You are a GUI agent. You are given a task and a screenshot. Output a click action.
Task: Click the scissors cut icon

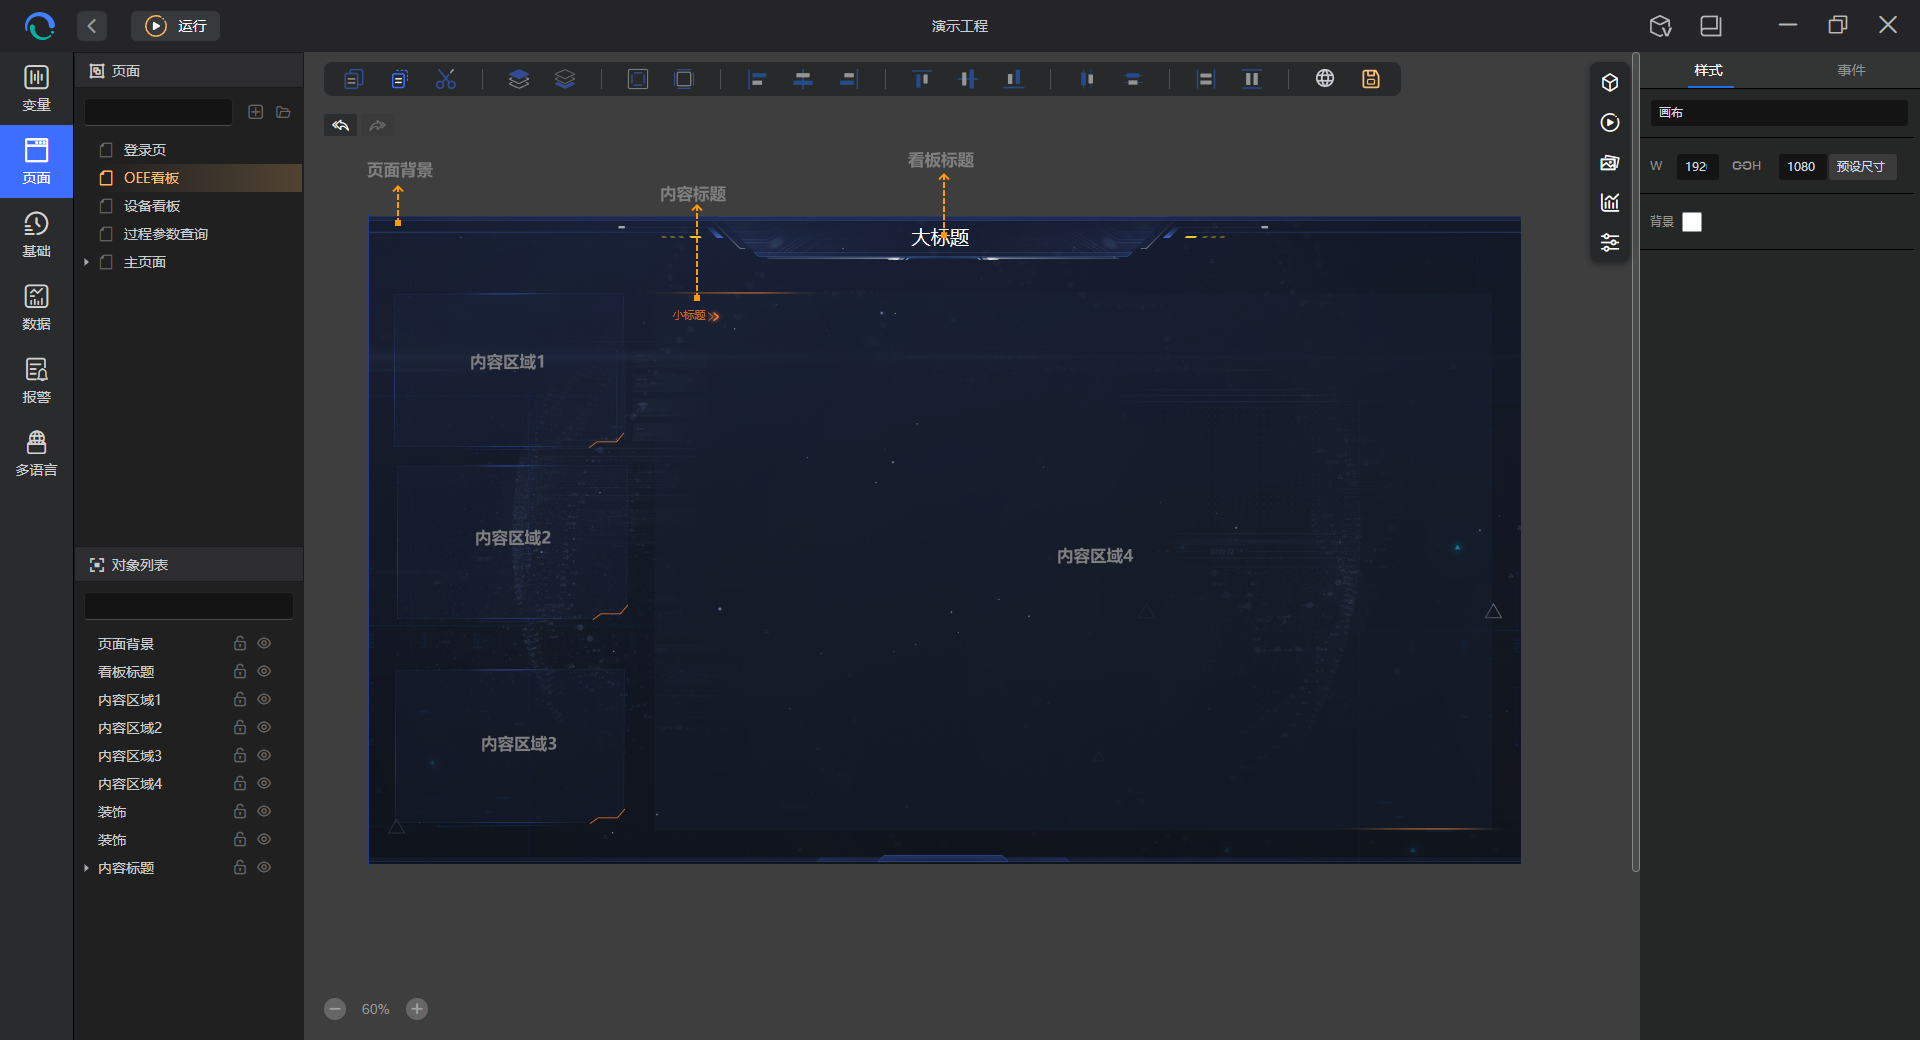point(446,79)
